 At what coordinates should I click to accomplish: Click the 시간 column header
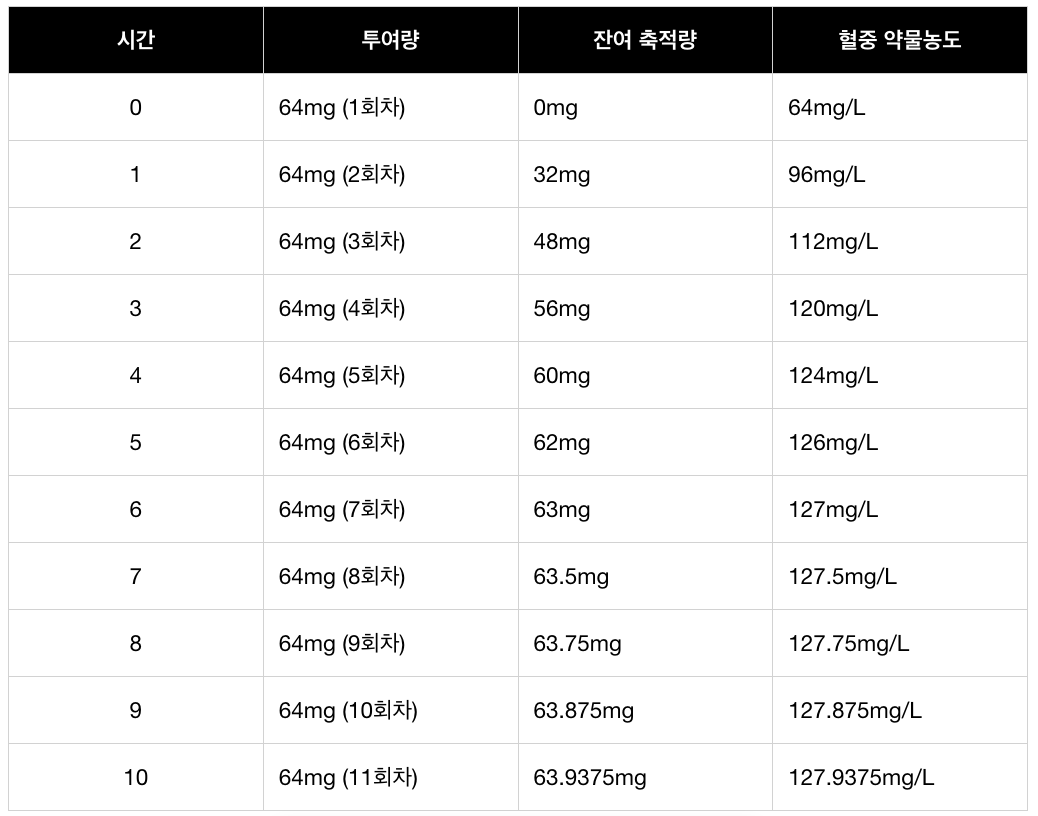coord(135,40)
